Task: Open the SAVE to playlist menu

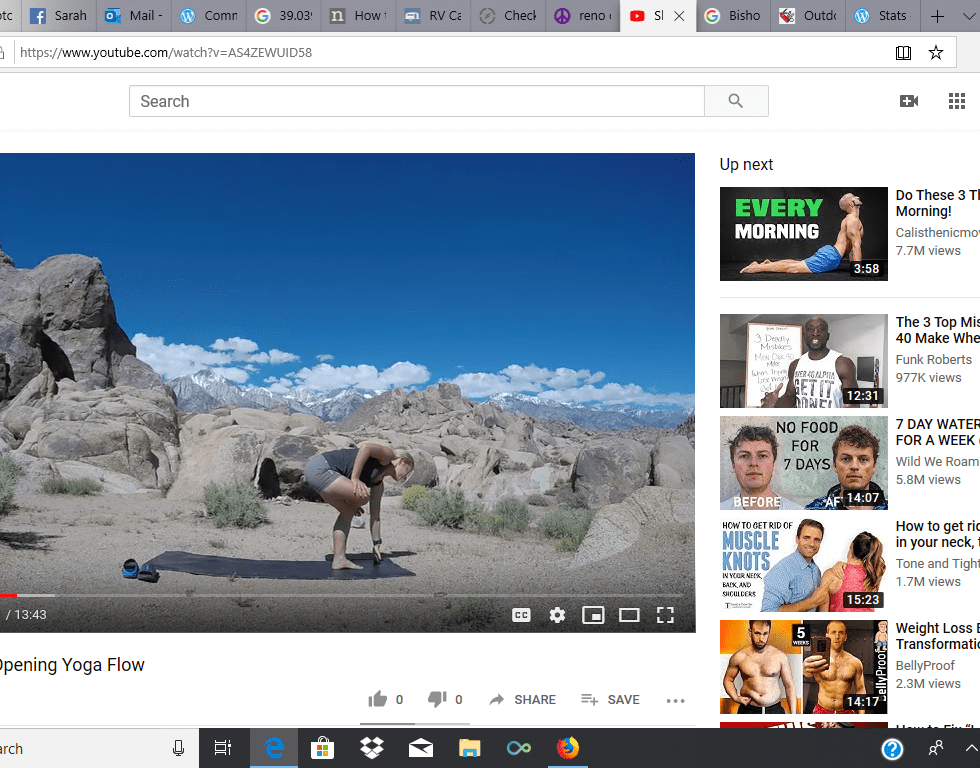Action: [610, 700]
